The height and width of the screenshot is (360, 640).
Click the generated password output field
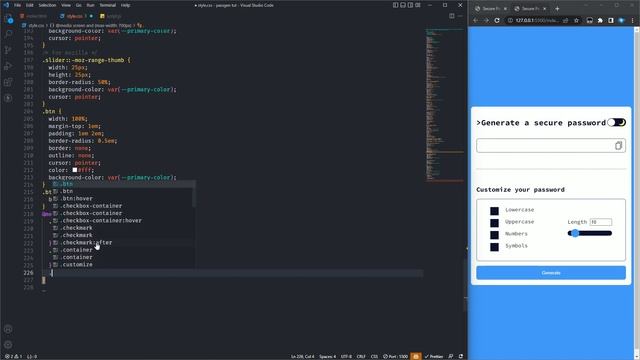click(x=551, y=145)
